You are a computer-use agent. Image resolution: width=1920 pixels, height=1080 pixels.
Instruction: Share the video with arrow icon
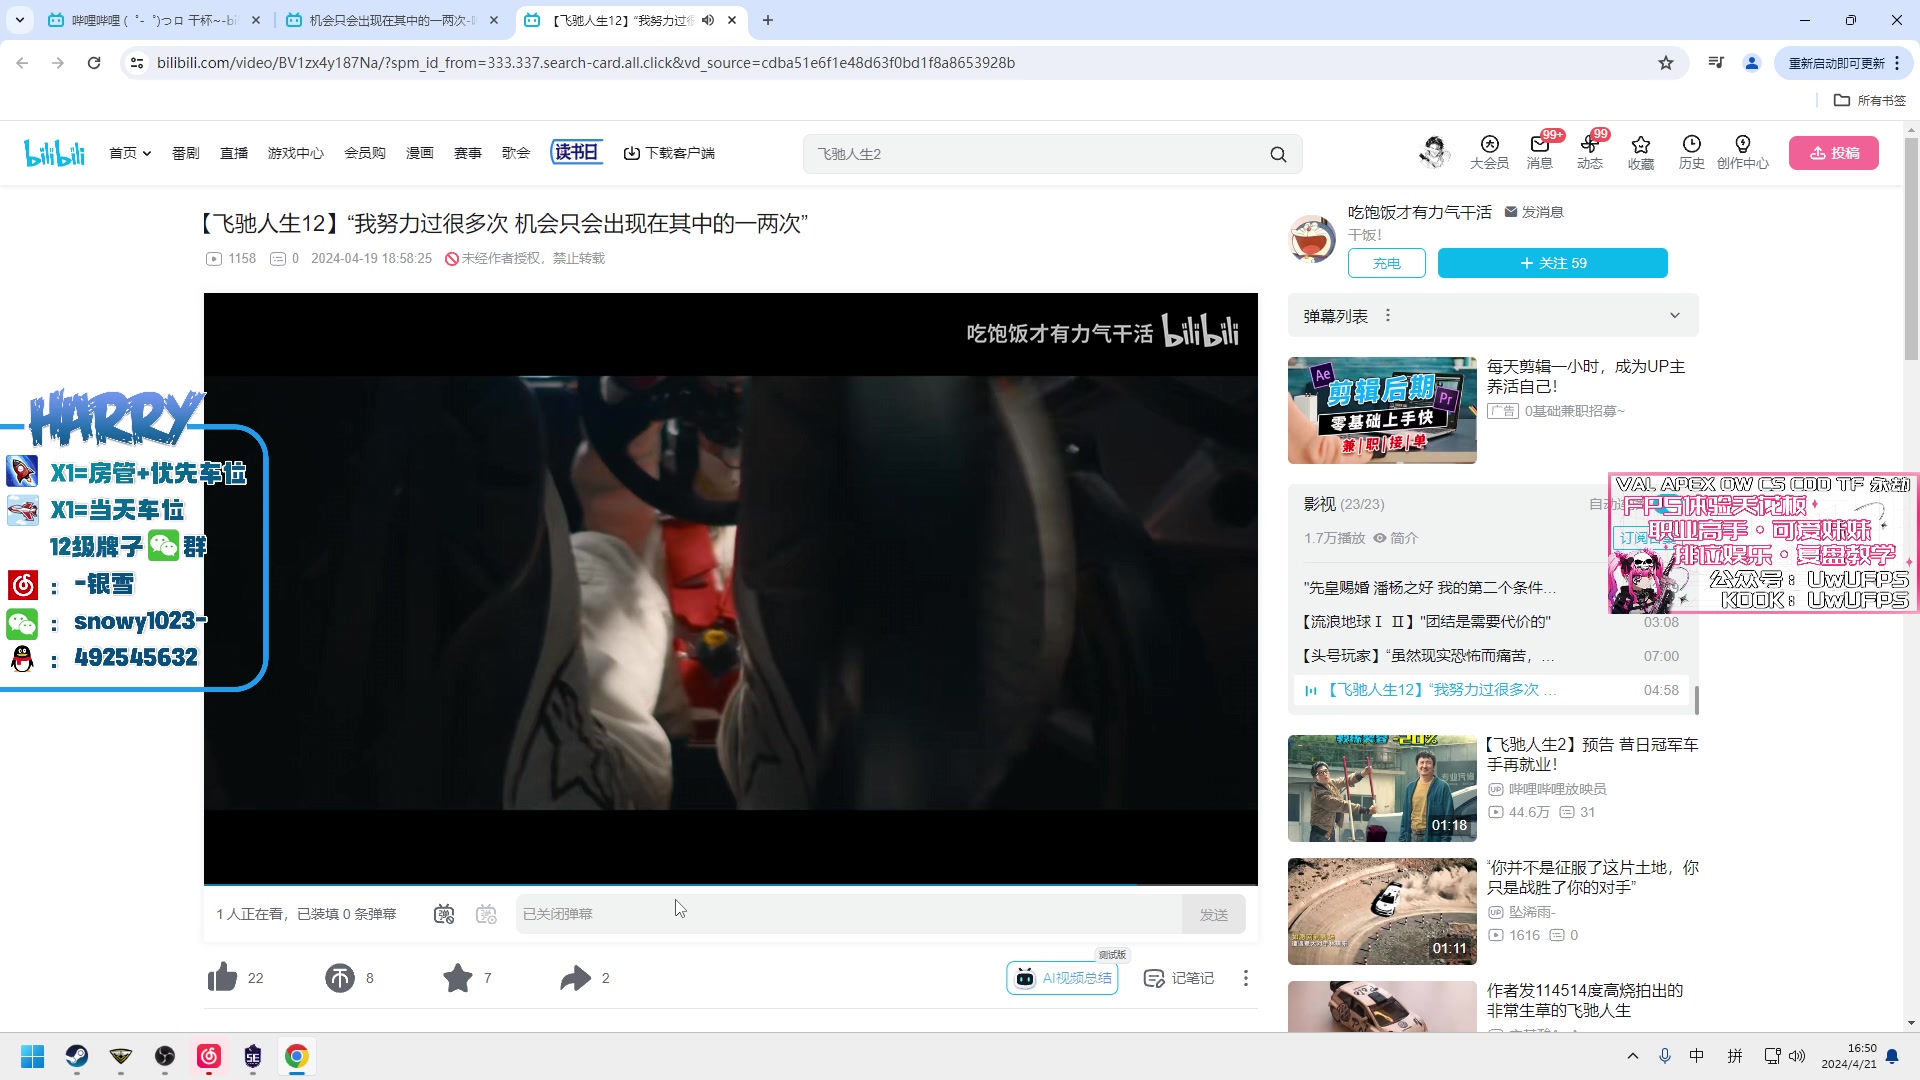(x=576, y=977)
